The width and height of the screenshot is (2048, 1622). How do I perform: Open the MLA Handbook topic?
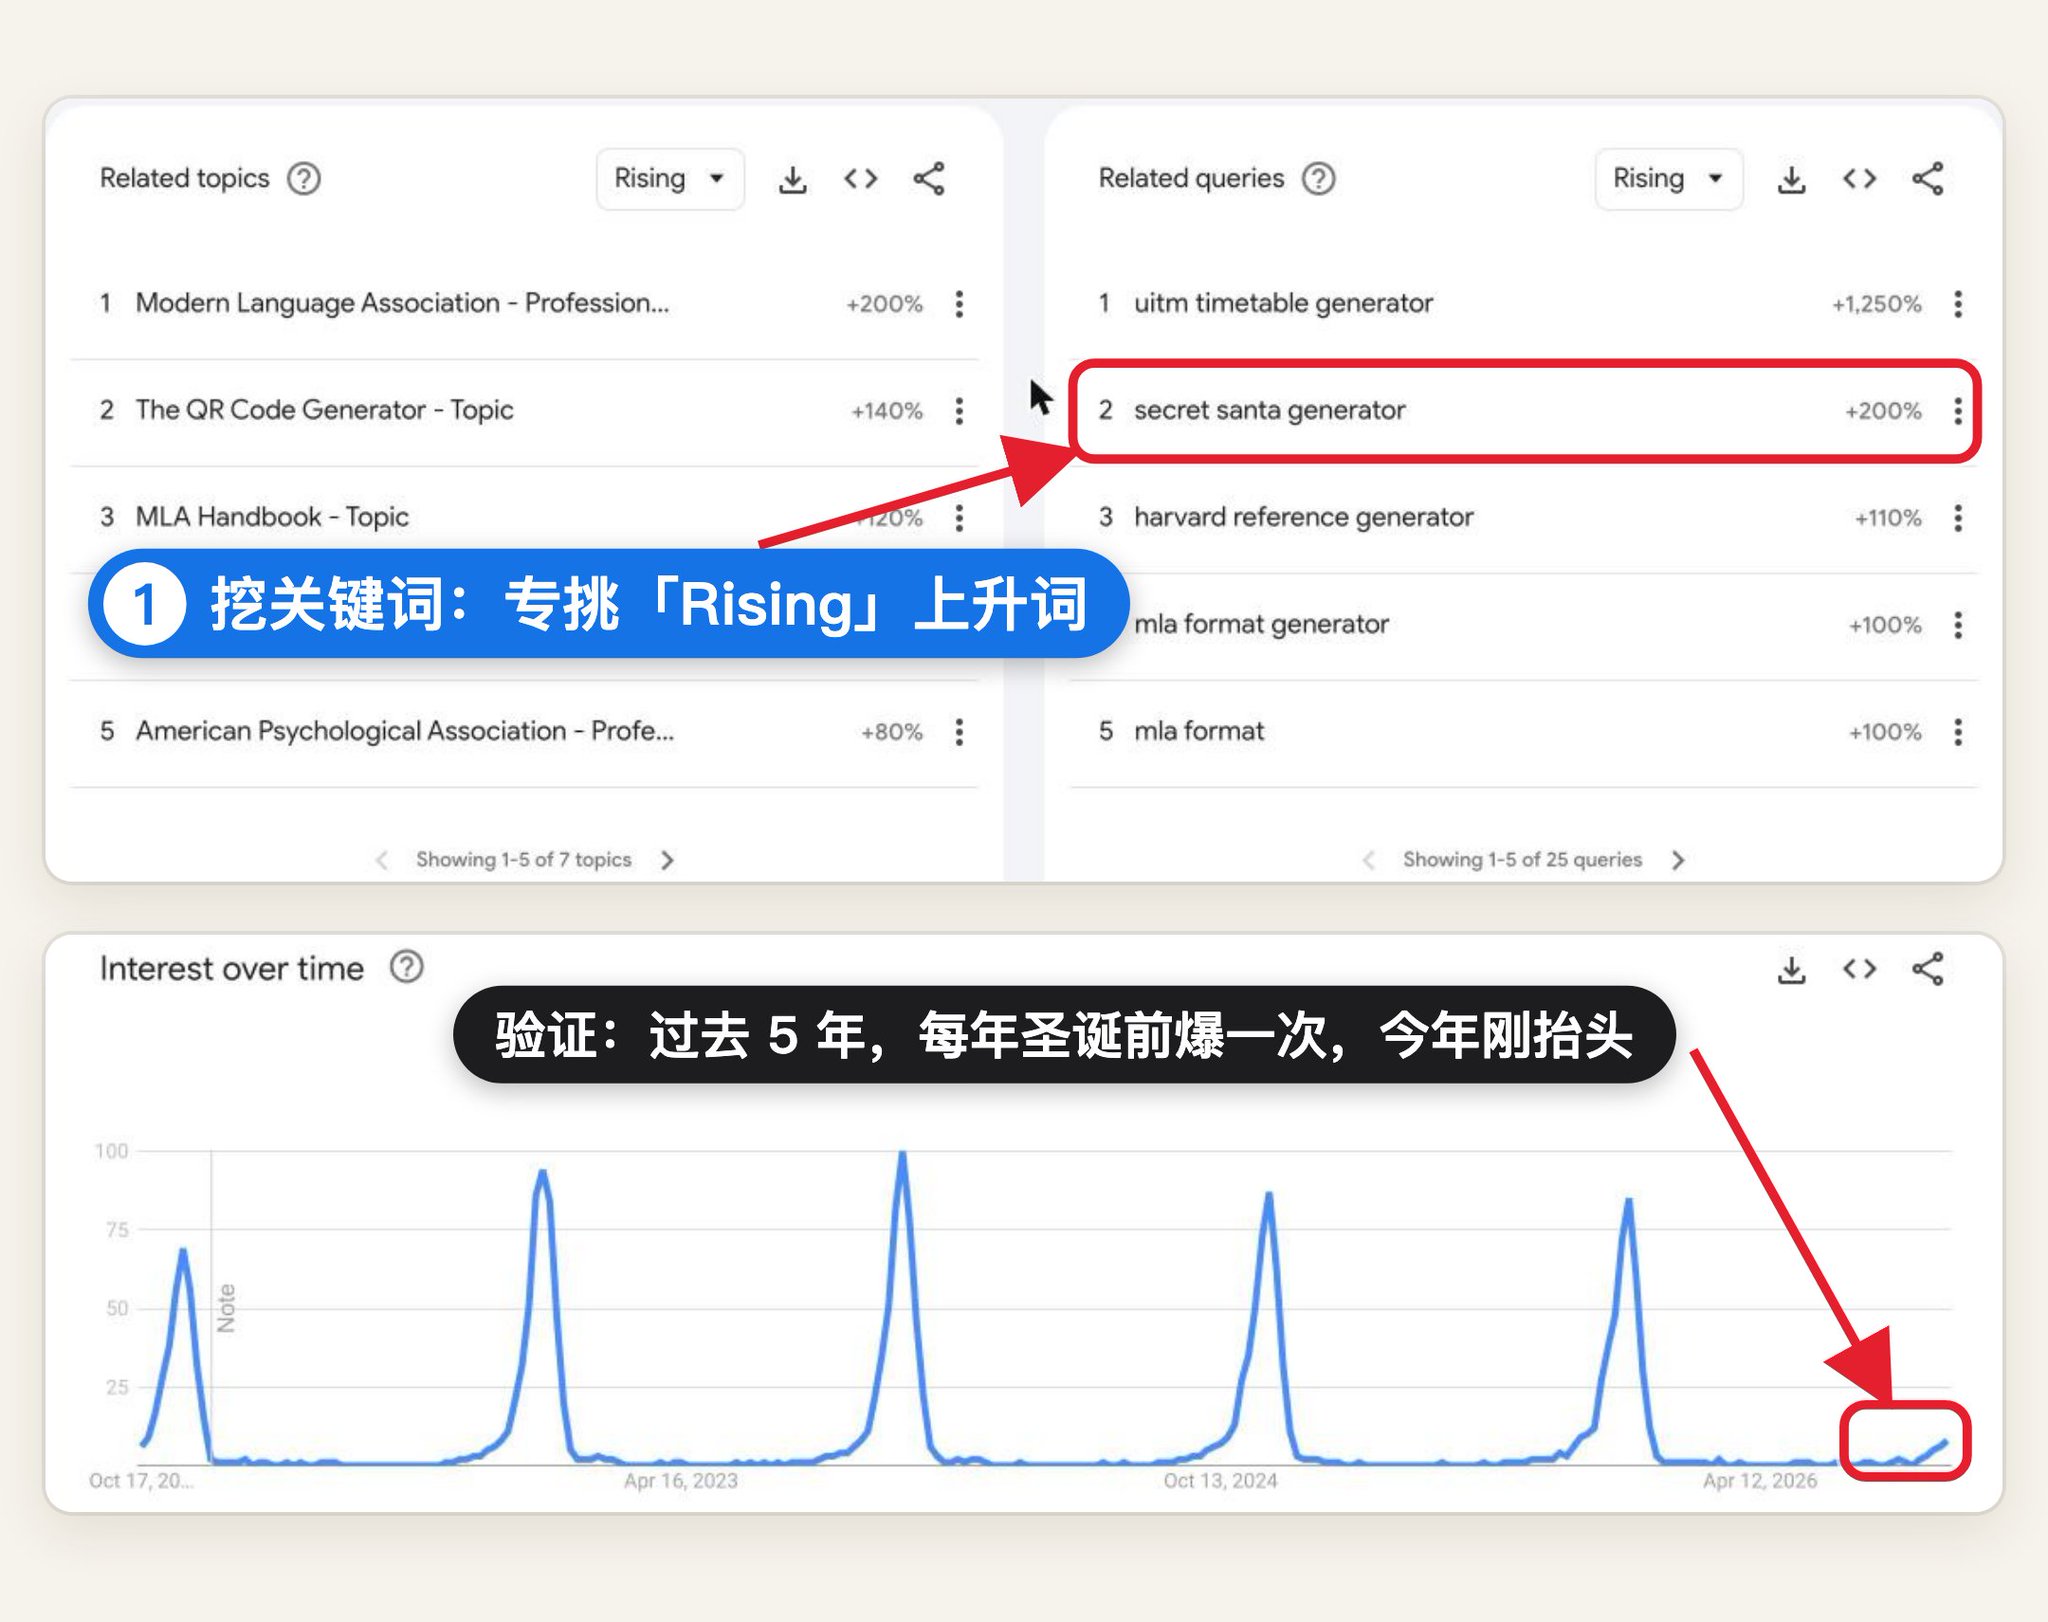[272, 517]
